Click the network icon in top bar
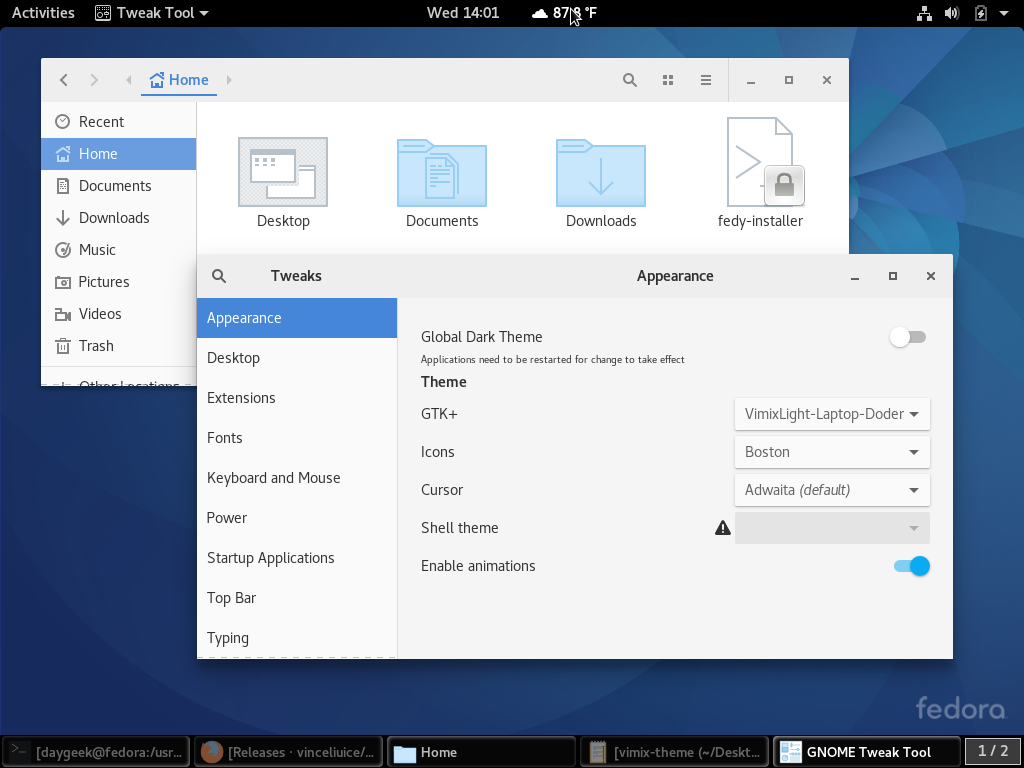 click(x=924, y=13)
